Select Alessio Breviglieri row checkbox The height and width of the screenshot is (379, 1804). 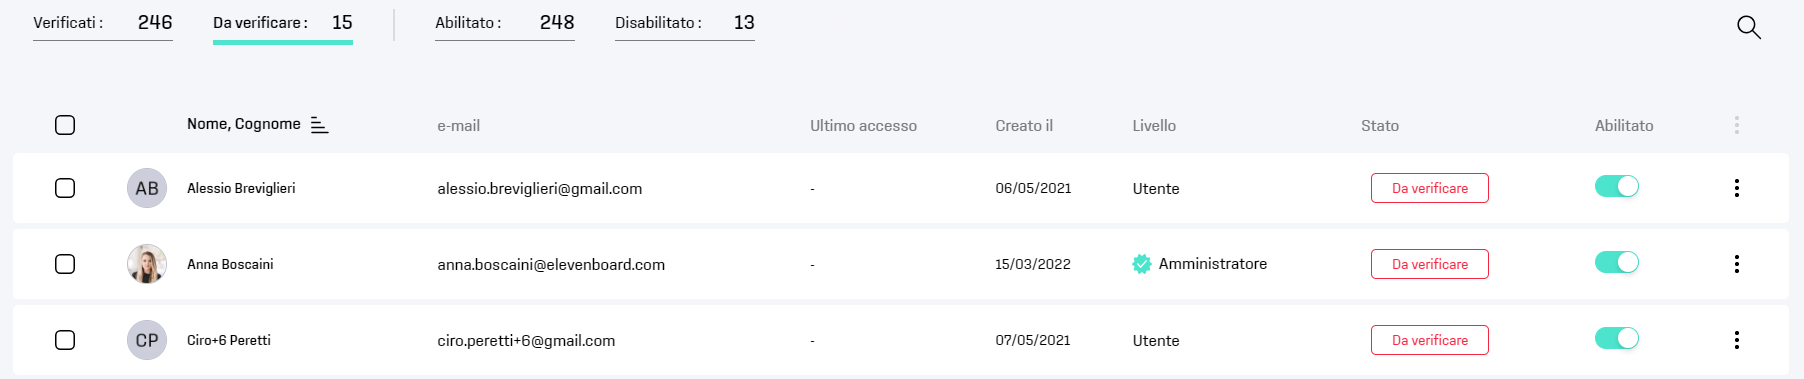tap(65, 188)
